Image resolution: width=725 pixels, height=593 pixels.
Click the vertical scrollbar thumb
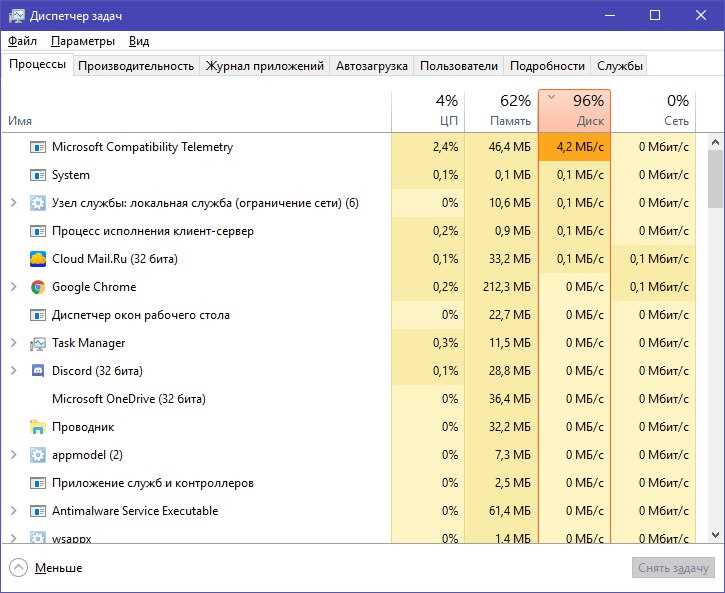[715, 179]
